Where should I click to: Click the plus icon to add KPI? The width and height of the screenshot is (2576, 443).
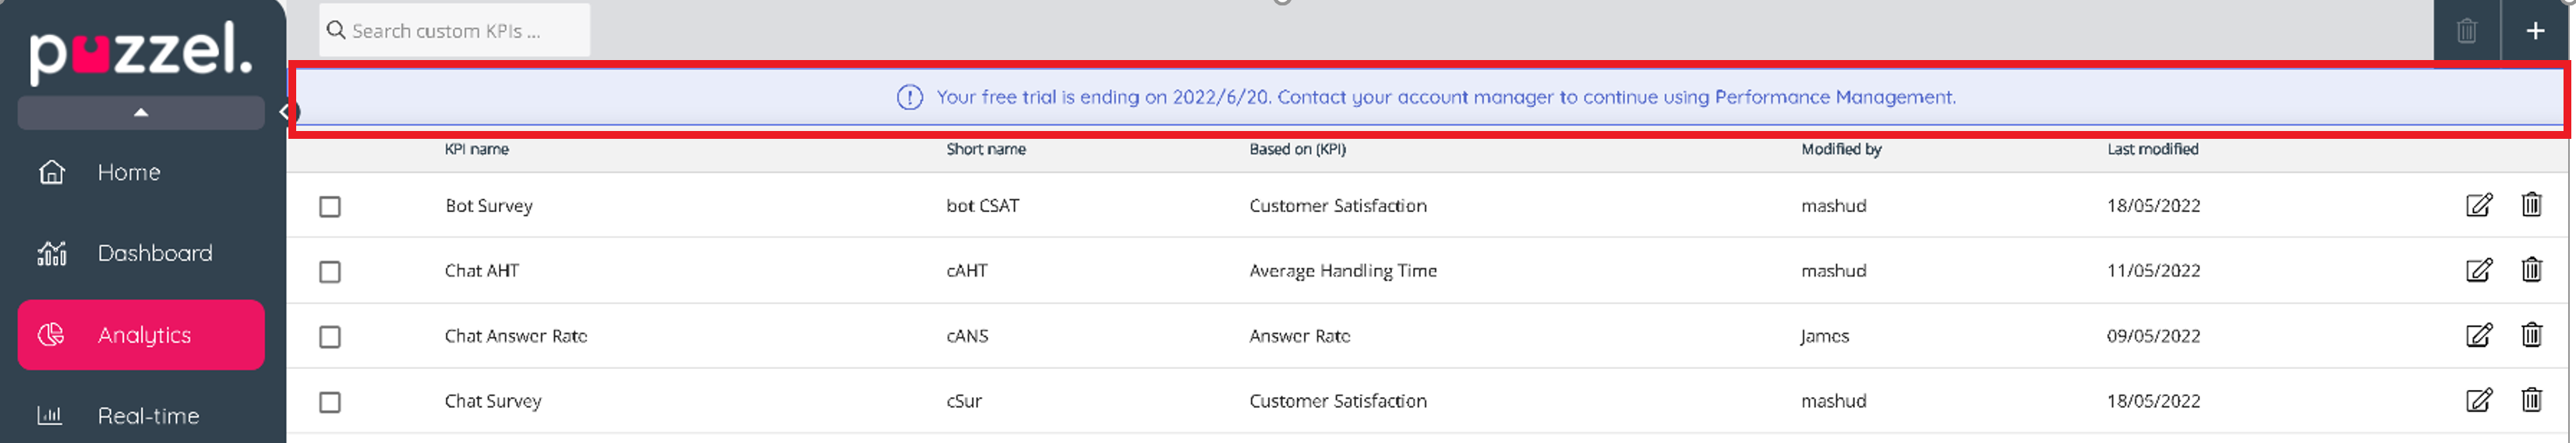(2535, 31)
